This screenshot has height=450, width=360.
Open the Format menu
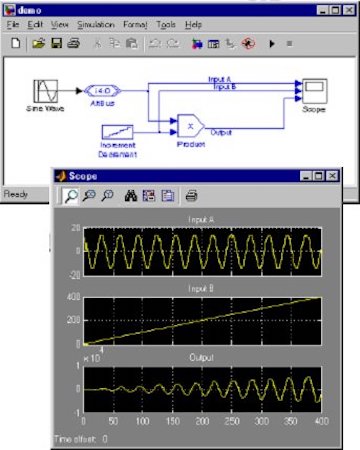135,25
